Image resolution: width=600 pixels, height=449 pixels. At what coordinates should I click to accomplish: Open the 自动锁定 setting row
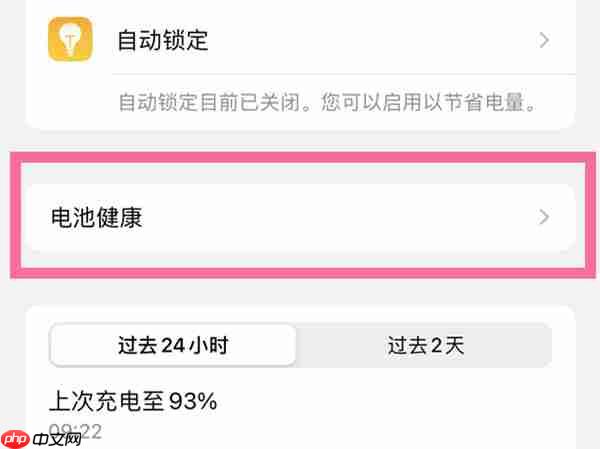point(300,39)
